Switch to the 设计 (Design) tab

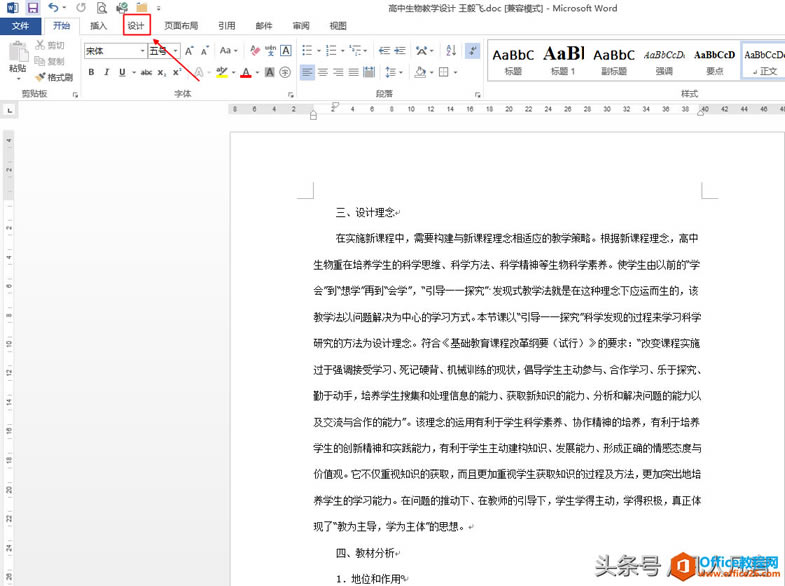pyautogui.click(x=136, y=26)
